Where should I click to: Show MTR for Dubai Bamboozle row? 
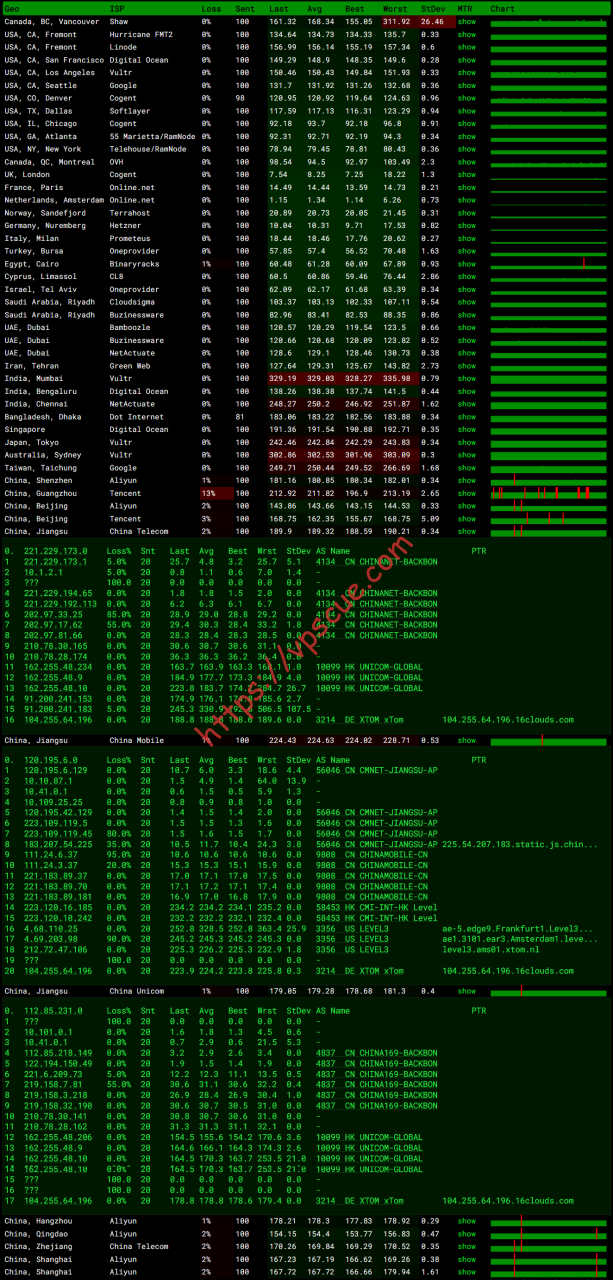467,328
